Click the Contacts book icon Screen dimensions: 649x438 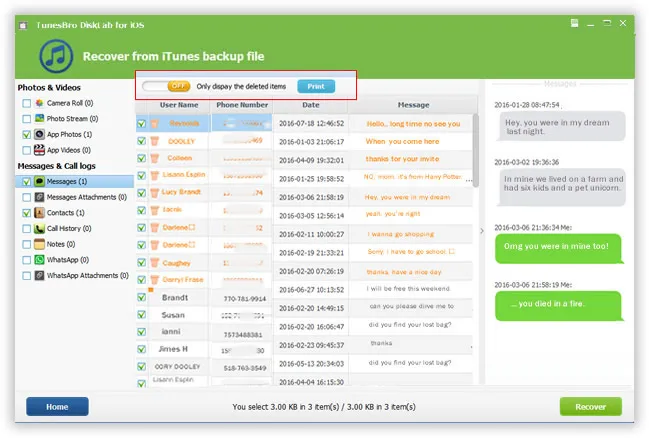coord(39,213)
